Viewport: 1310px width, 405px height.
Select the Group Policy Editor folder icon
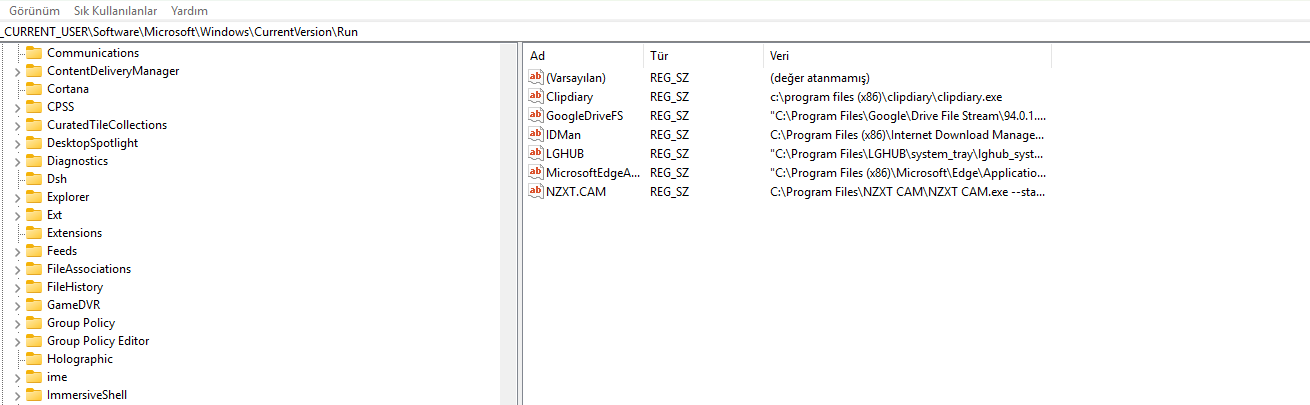[33, 341]
